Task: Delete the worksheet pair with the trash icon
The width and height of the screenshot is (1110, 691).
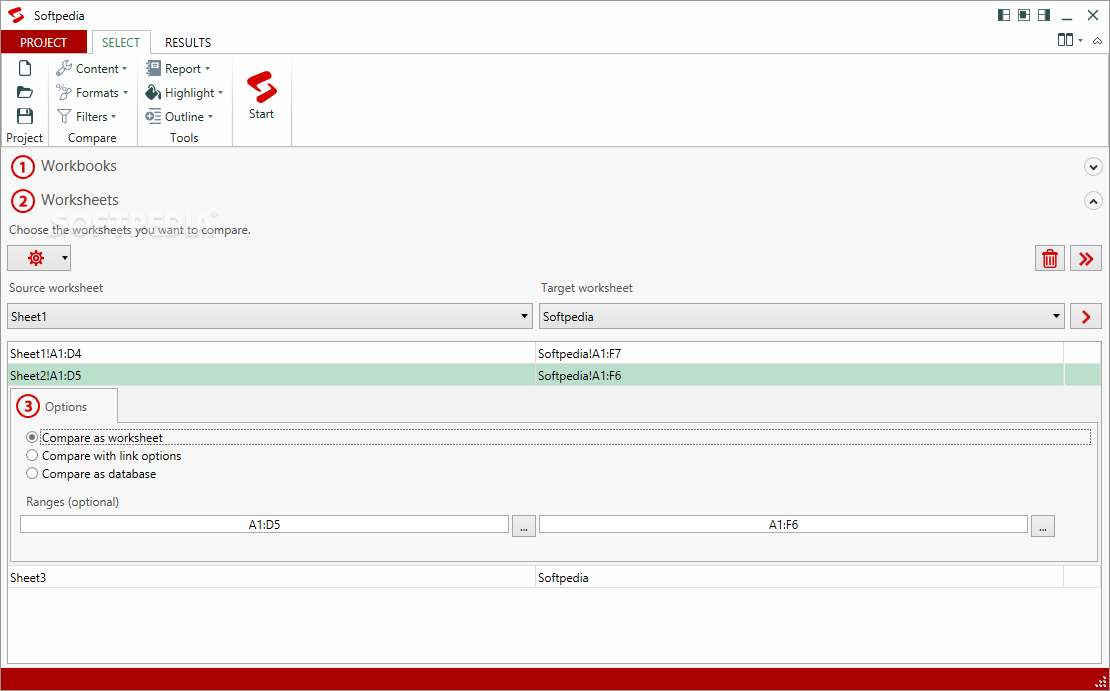Action: [x=1050, y=258]
